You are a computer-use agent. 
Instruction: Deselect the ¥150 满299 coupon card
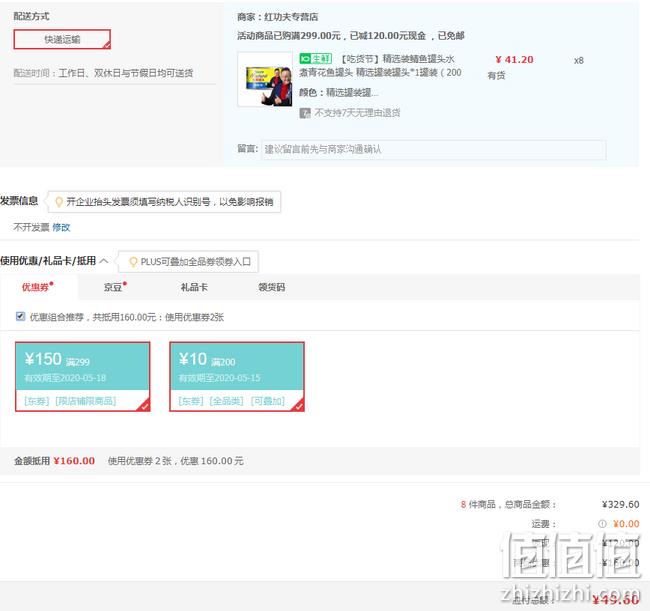pos(82,377)
